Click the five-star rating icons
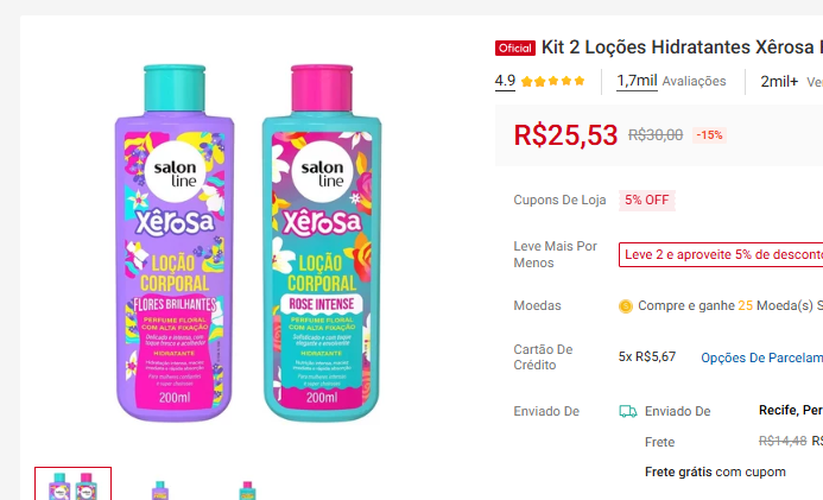This screenshot has height=500, width=823. coord(553,81)
